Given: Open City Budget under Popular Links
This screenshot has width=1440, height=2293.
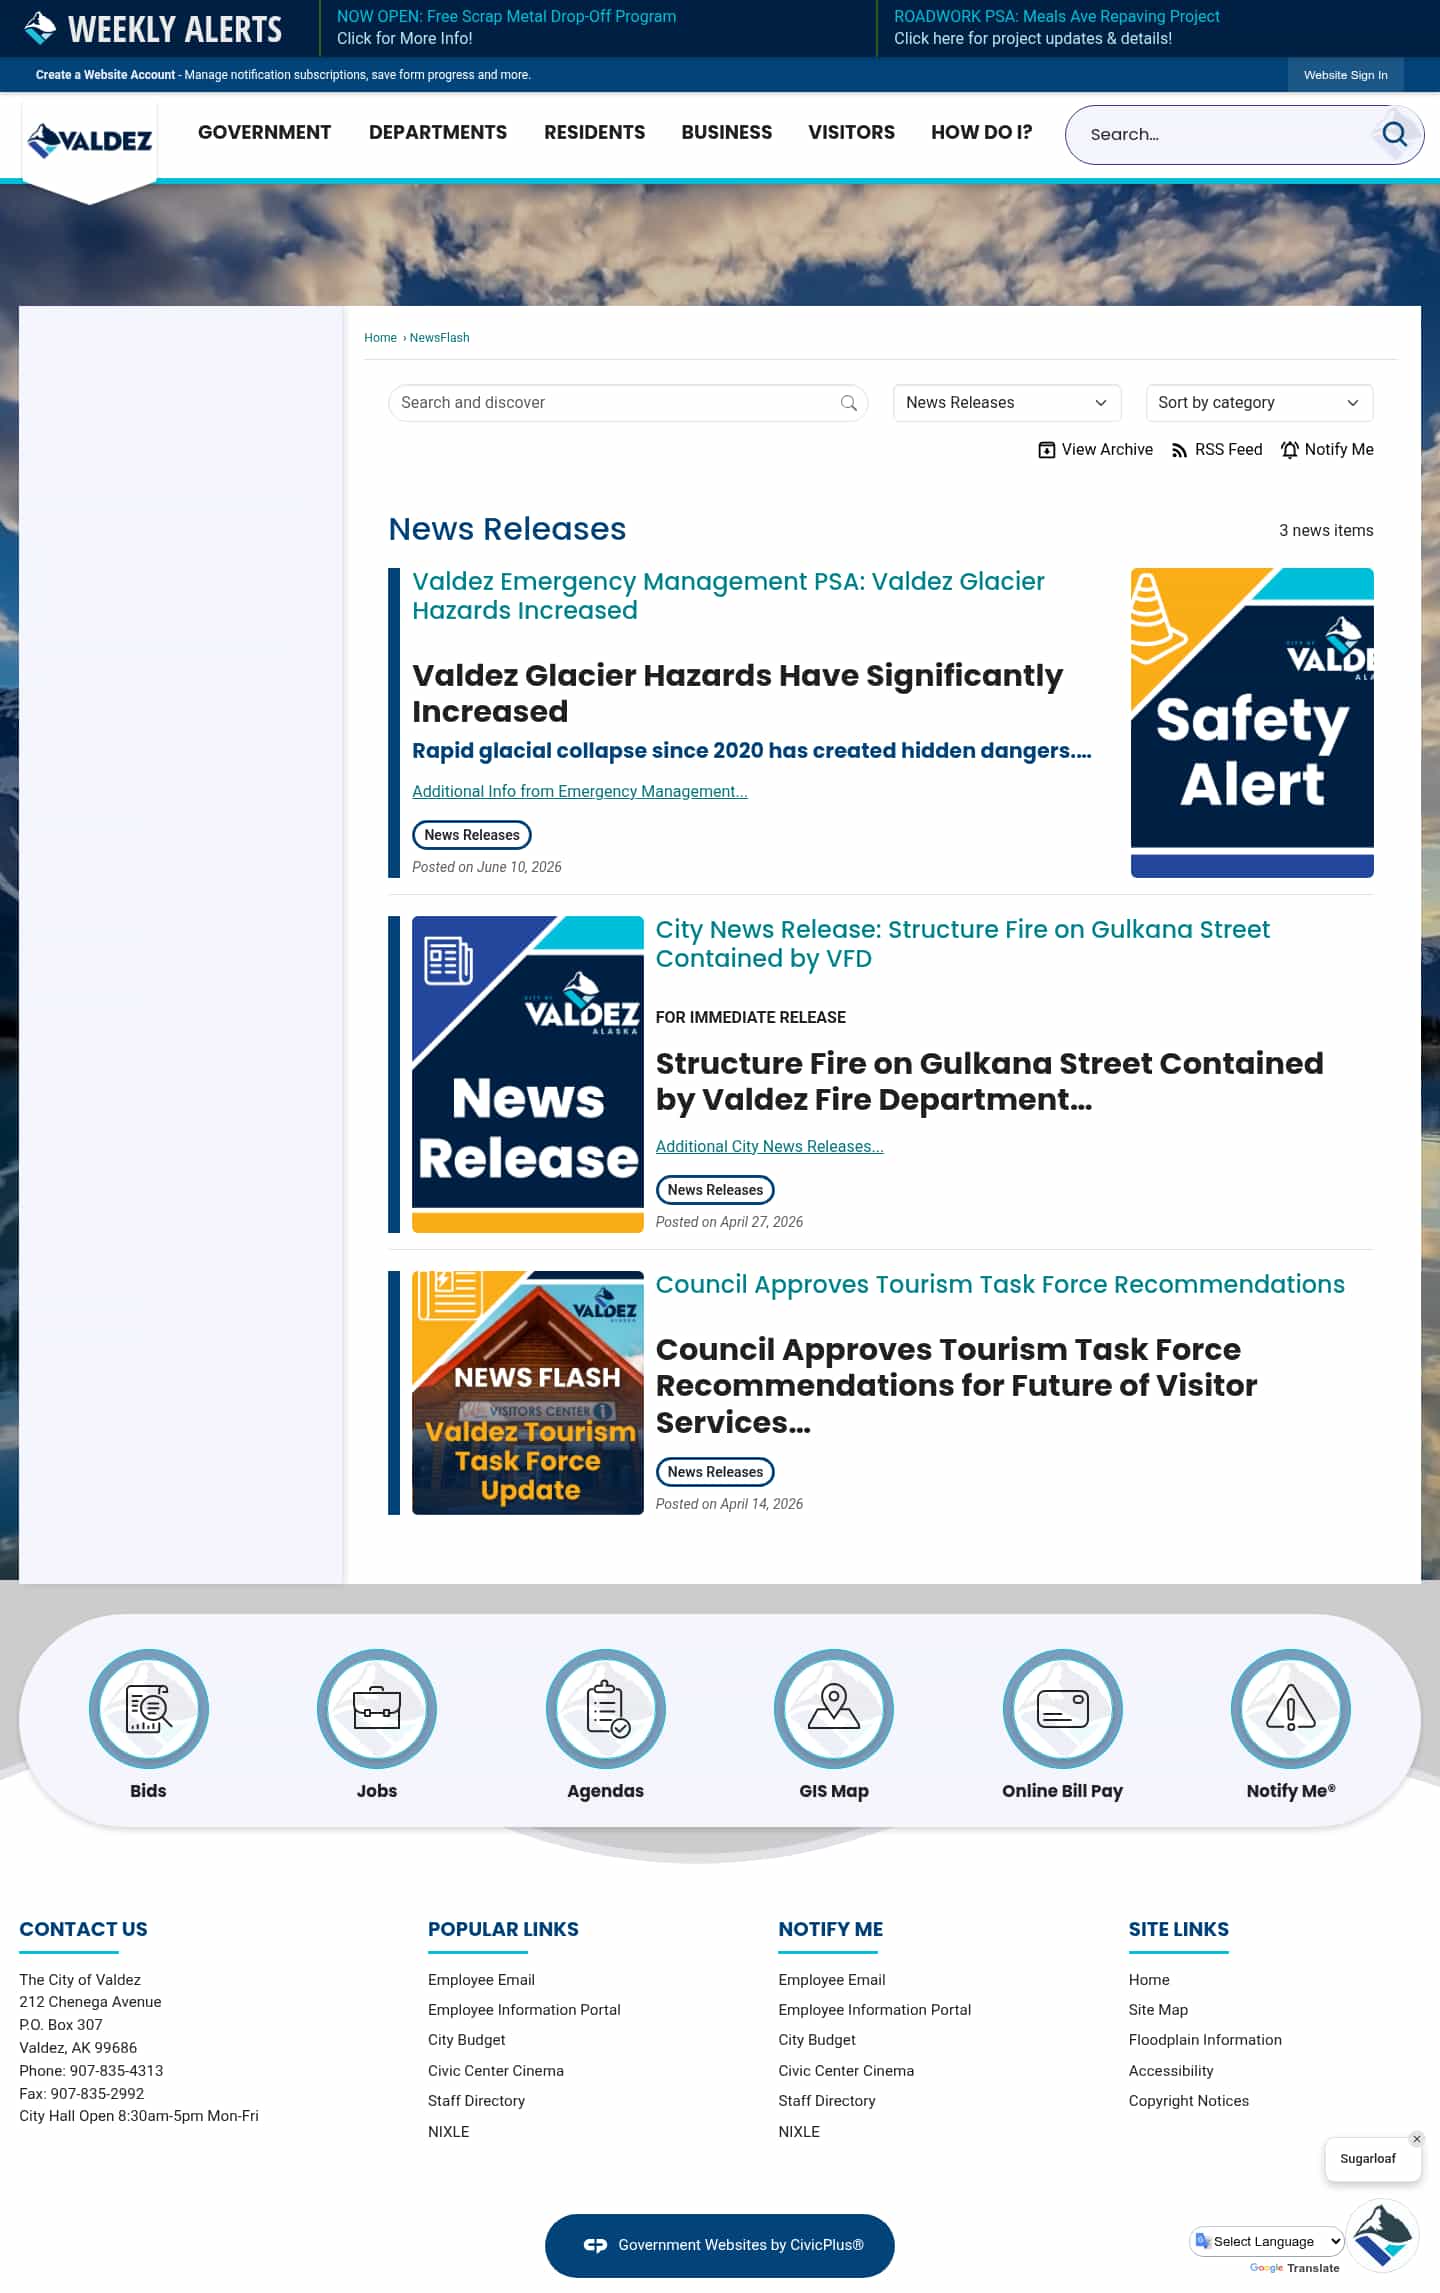Looking at the screenshot, I should (466, 2040).
